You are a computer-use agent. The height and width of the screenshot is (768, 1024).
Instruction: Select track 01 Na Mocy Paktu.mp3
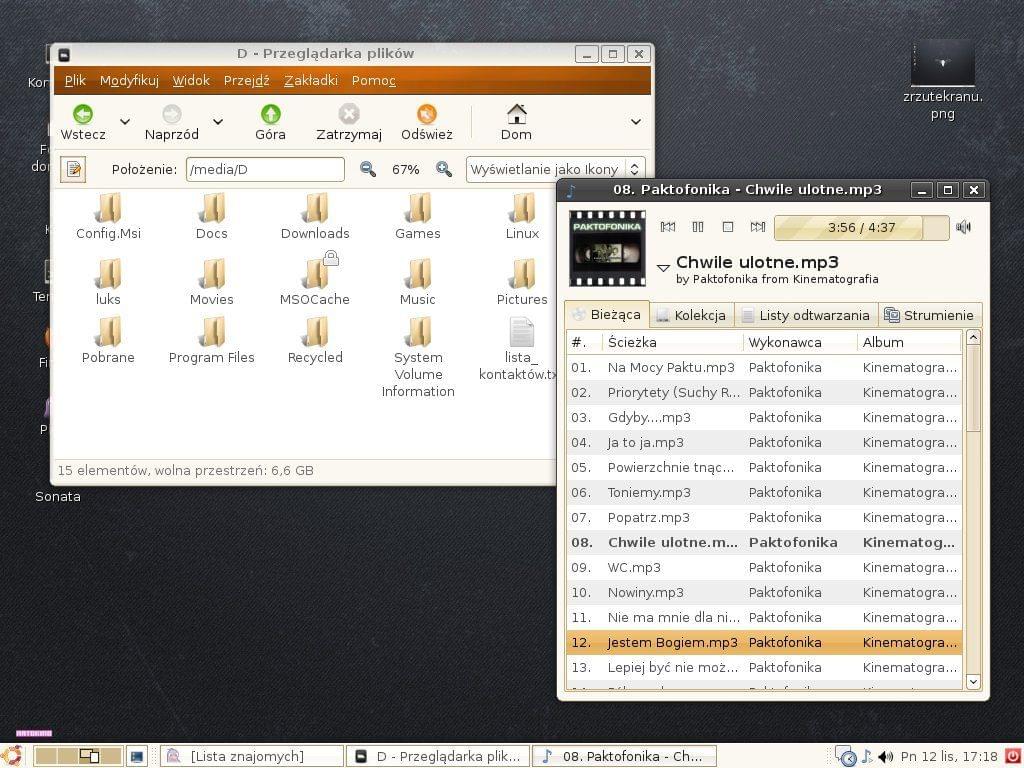click(x=764, y=368)
